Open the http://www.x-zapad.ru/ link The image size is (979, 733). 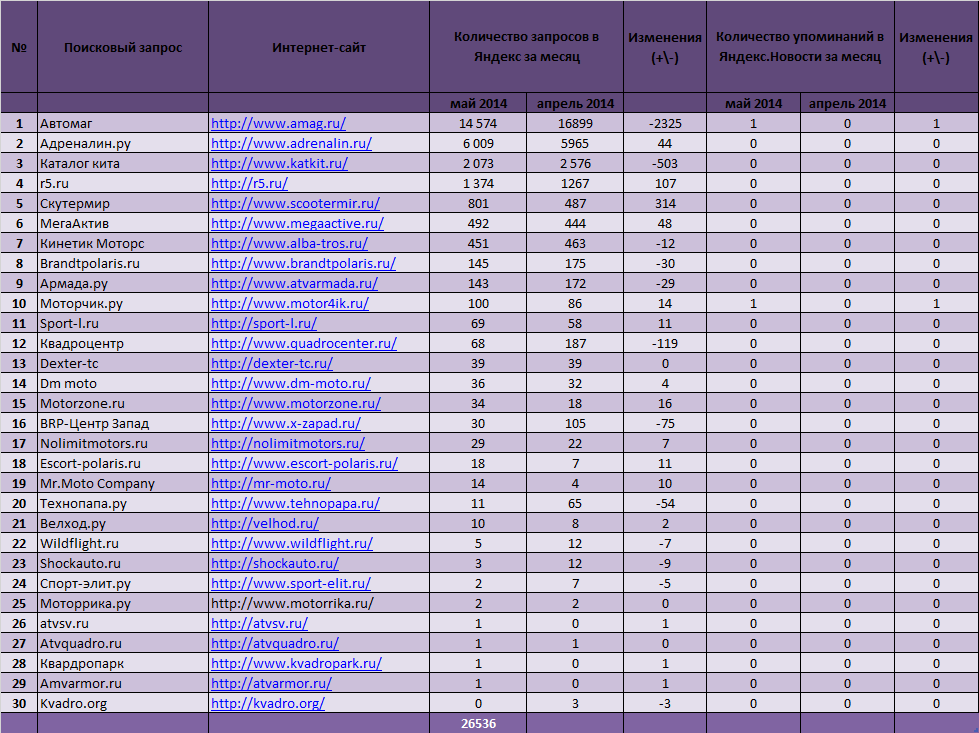tap(286, 423)
